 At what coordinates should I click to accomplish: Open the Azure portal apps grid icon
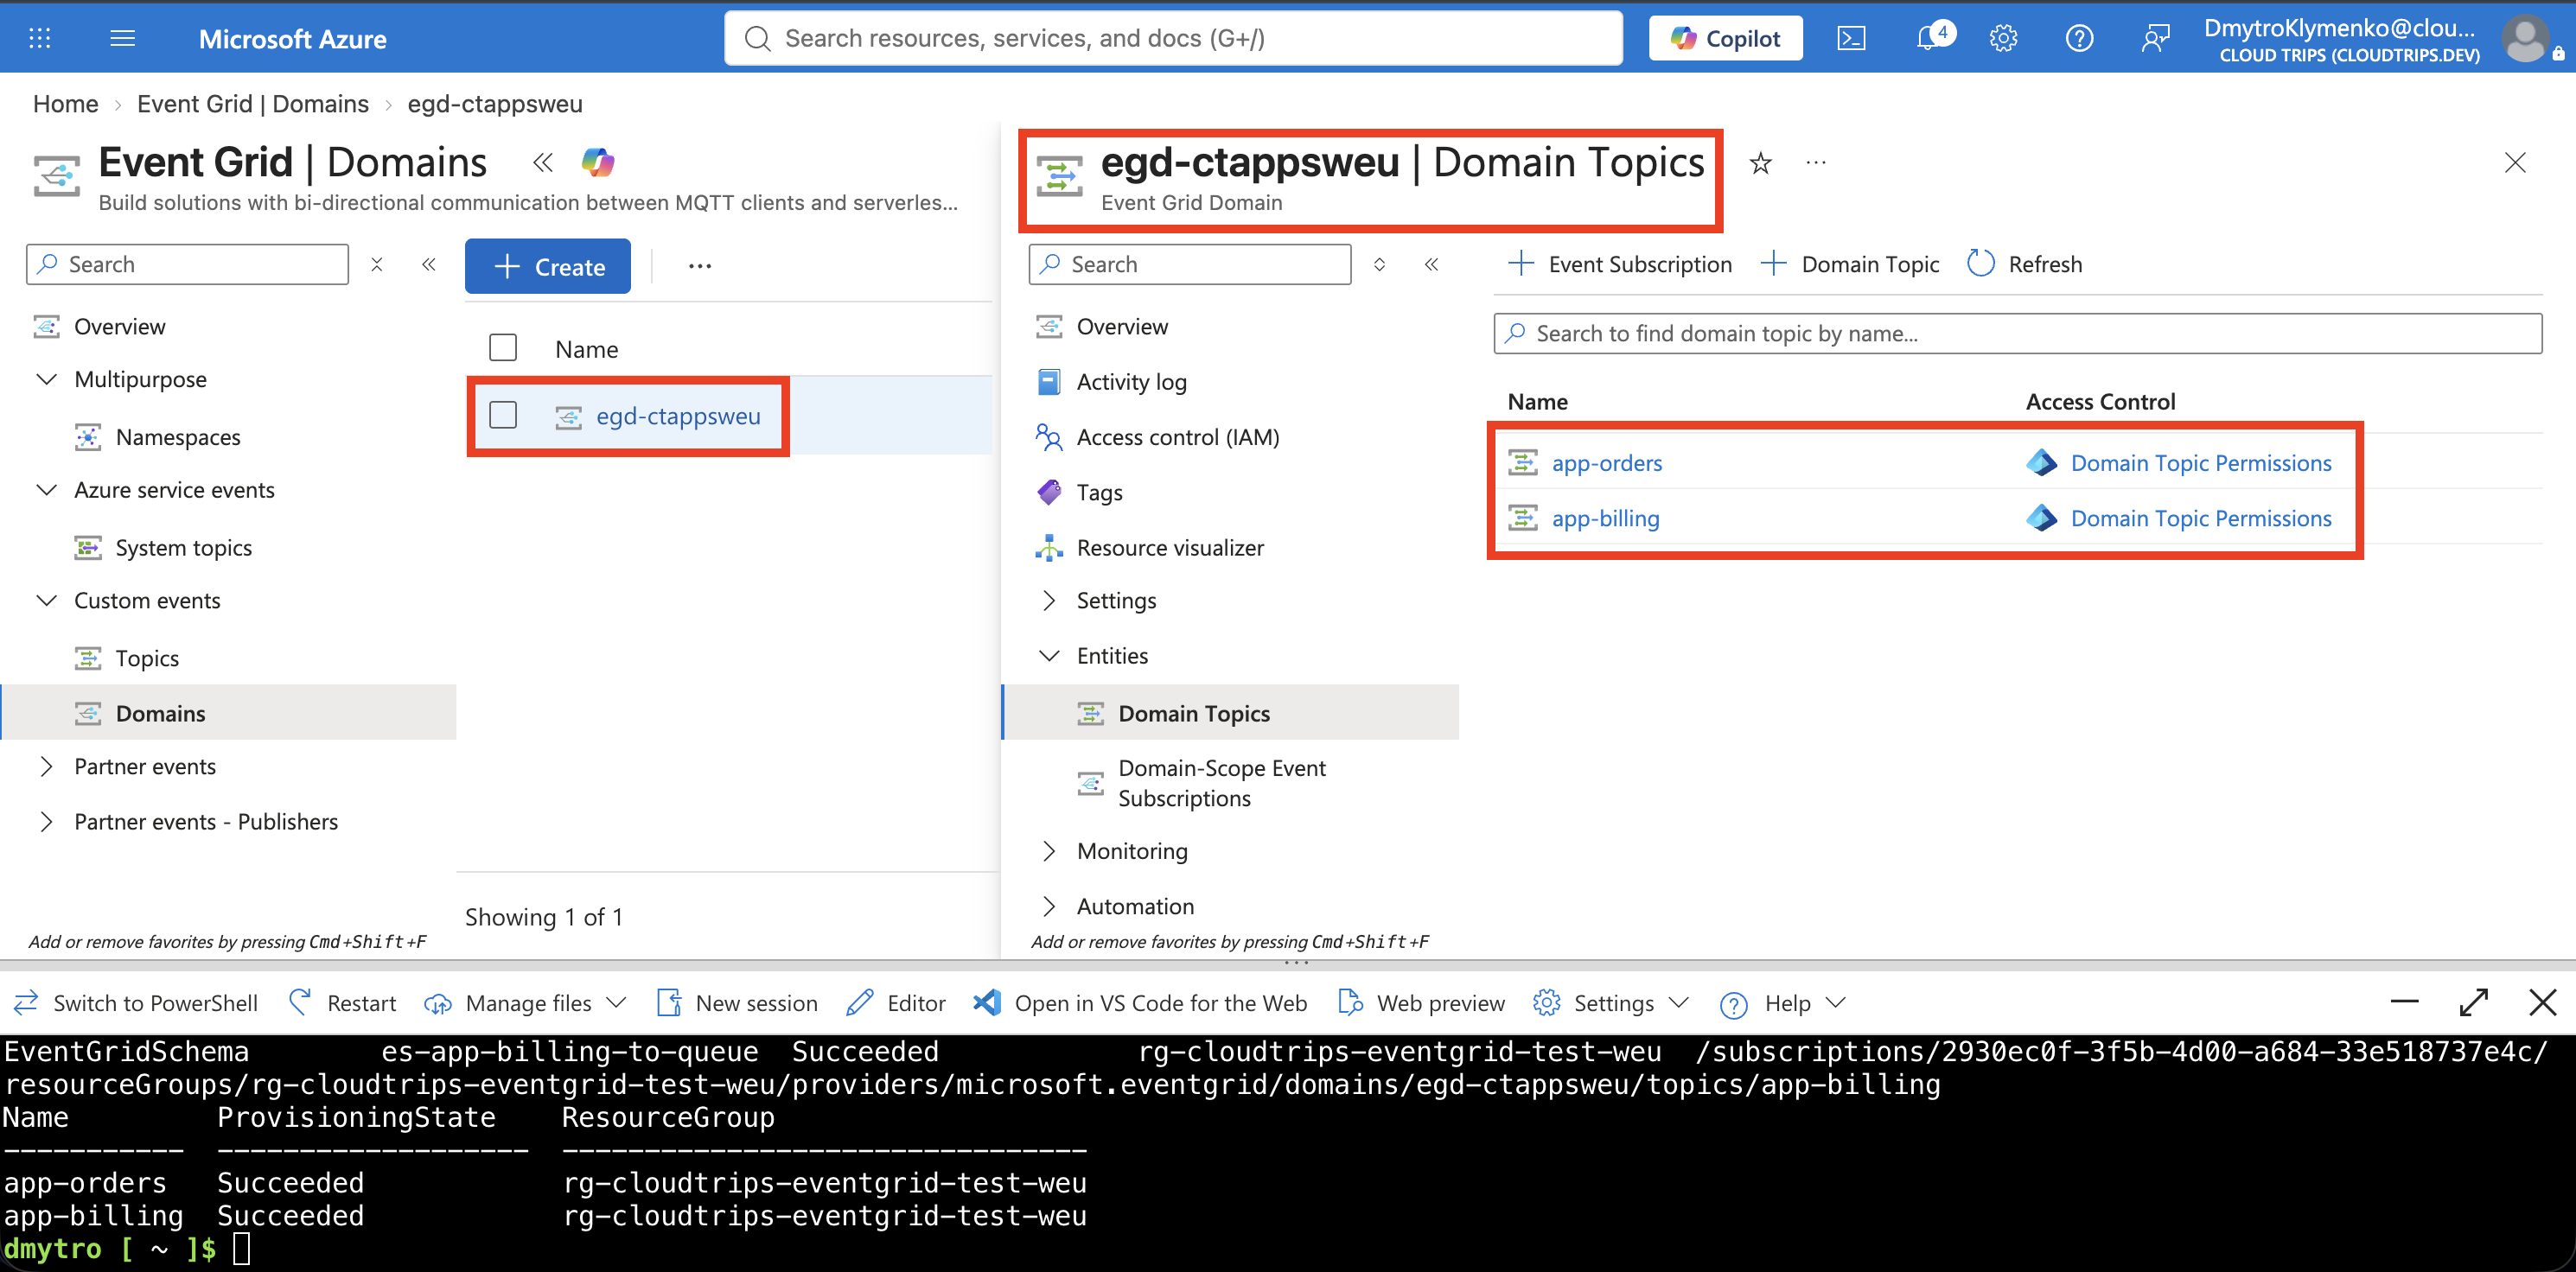coord(39,38)
